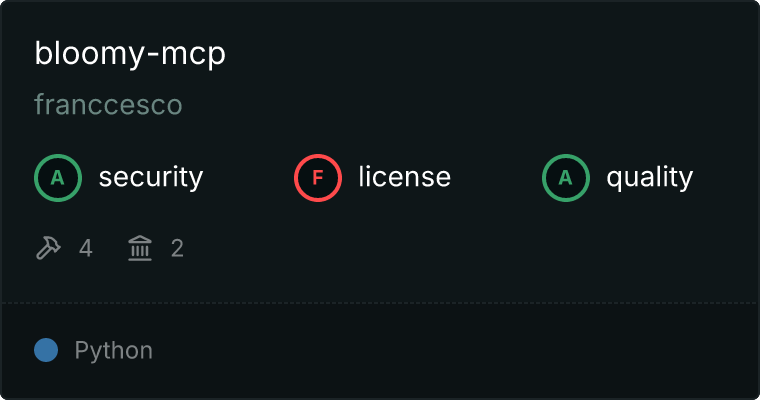Click the letter A inside quality circle
Image resolution: width=760 pixels, height=400 pixels.
click(x=566, y=178)
